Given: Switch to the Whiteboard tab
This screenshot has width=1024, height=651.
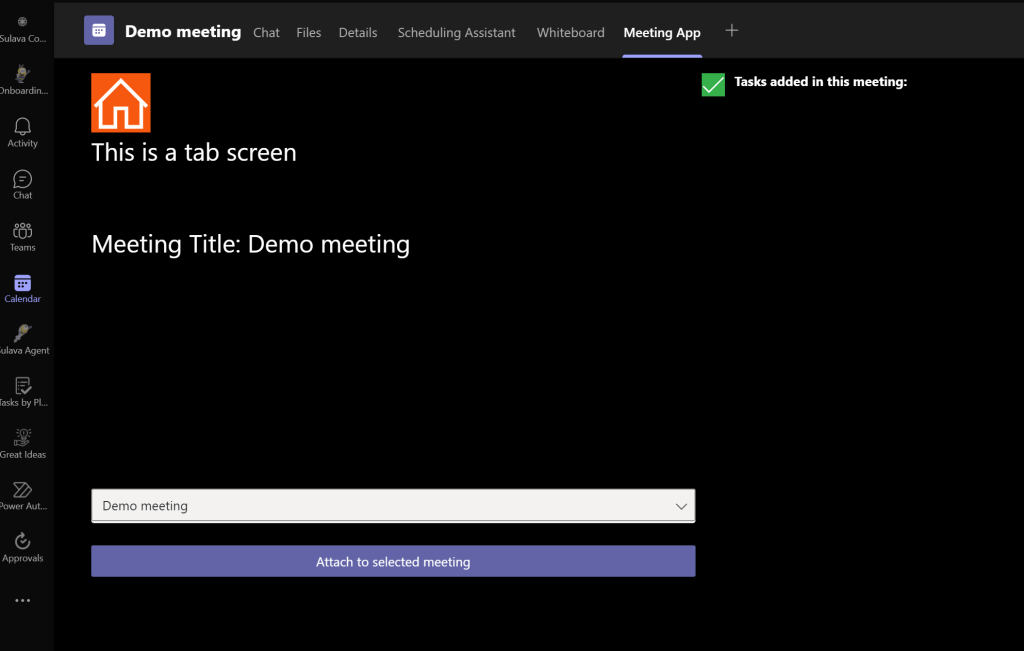Looking at the screenshot, I should point(570,32).
